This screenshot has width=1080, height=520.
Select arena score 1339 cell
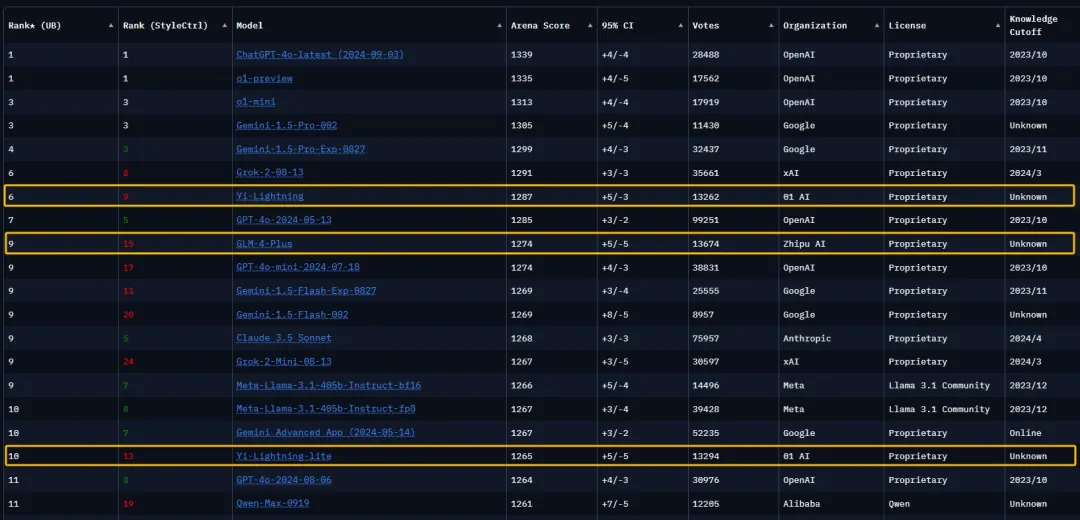(x=521, y=54)
